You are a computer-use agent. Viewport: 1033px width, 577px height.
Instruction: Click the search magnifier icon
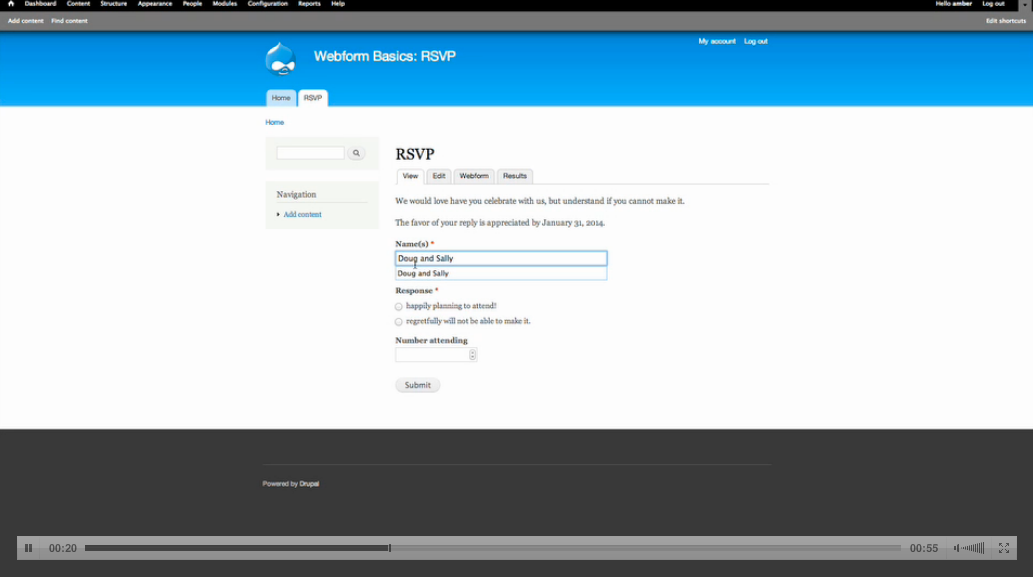pos(355,152)
